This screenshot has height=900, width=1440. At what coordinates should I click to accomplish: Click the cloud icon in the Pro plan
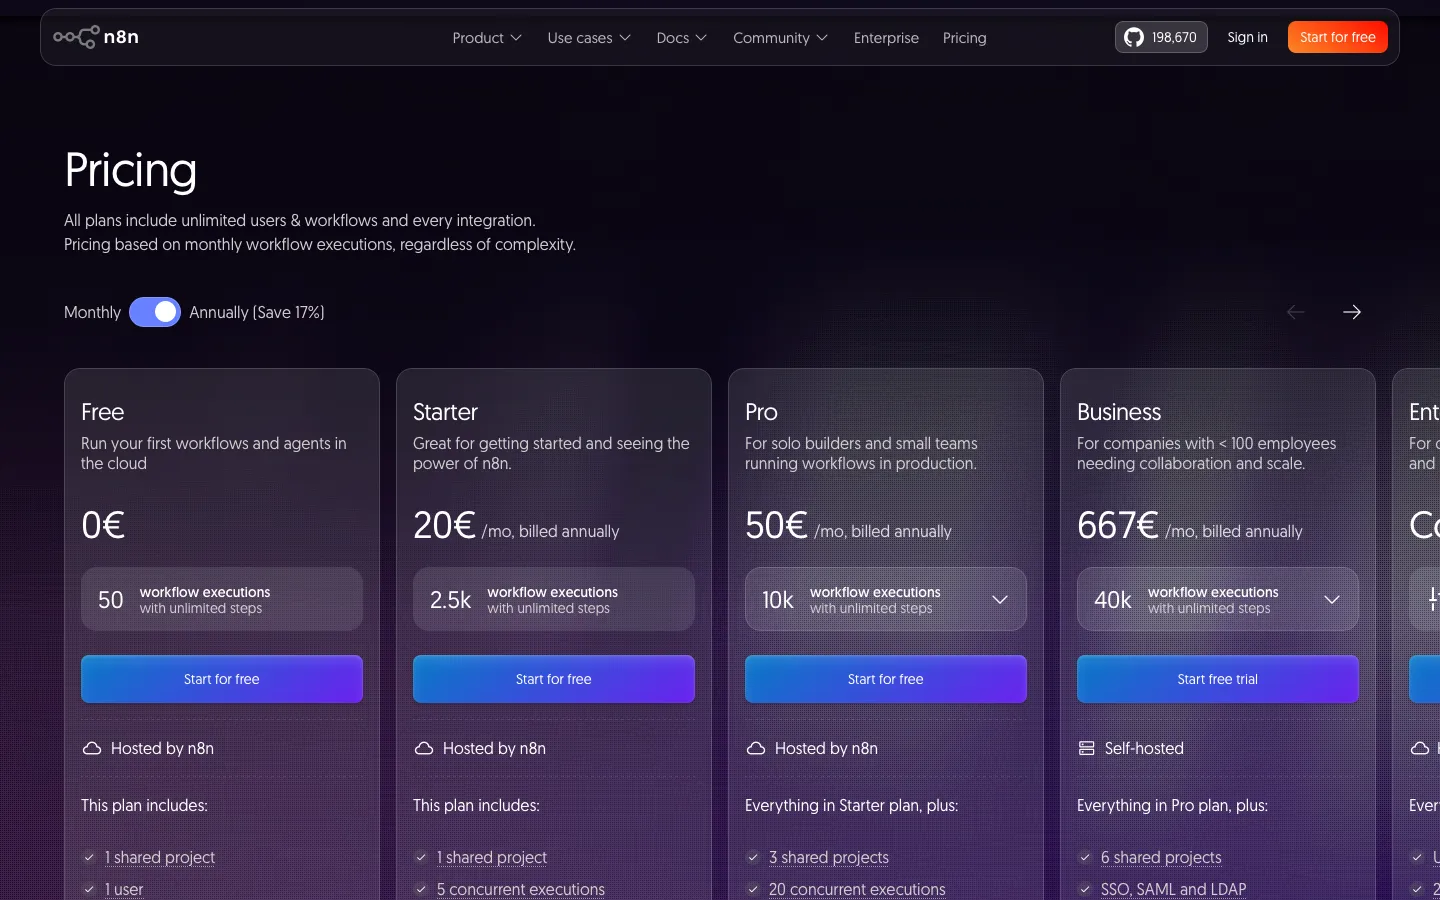756,748
